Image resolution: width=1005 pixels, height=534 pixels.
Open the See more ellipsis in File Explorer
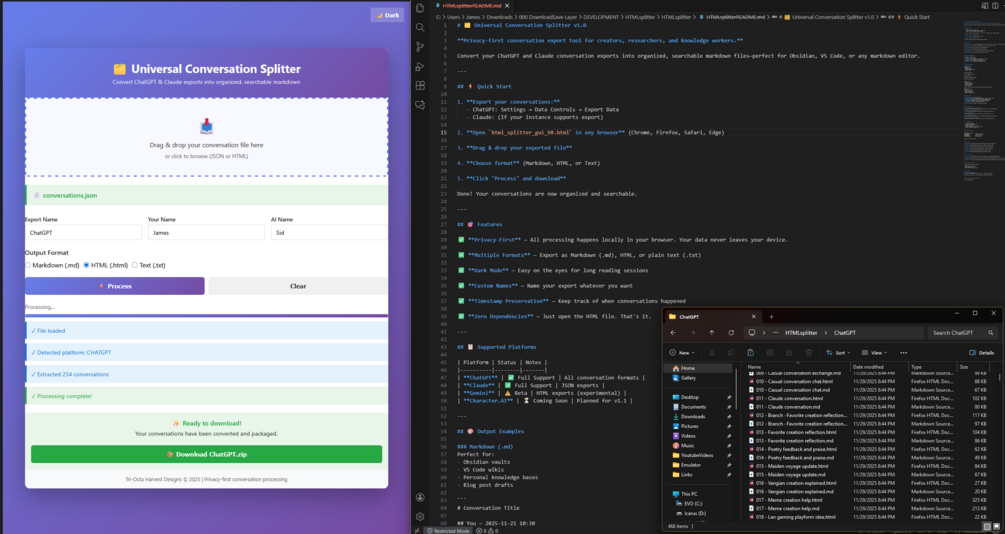coord(904,353)
